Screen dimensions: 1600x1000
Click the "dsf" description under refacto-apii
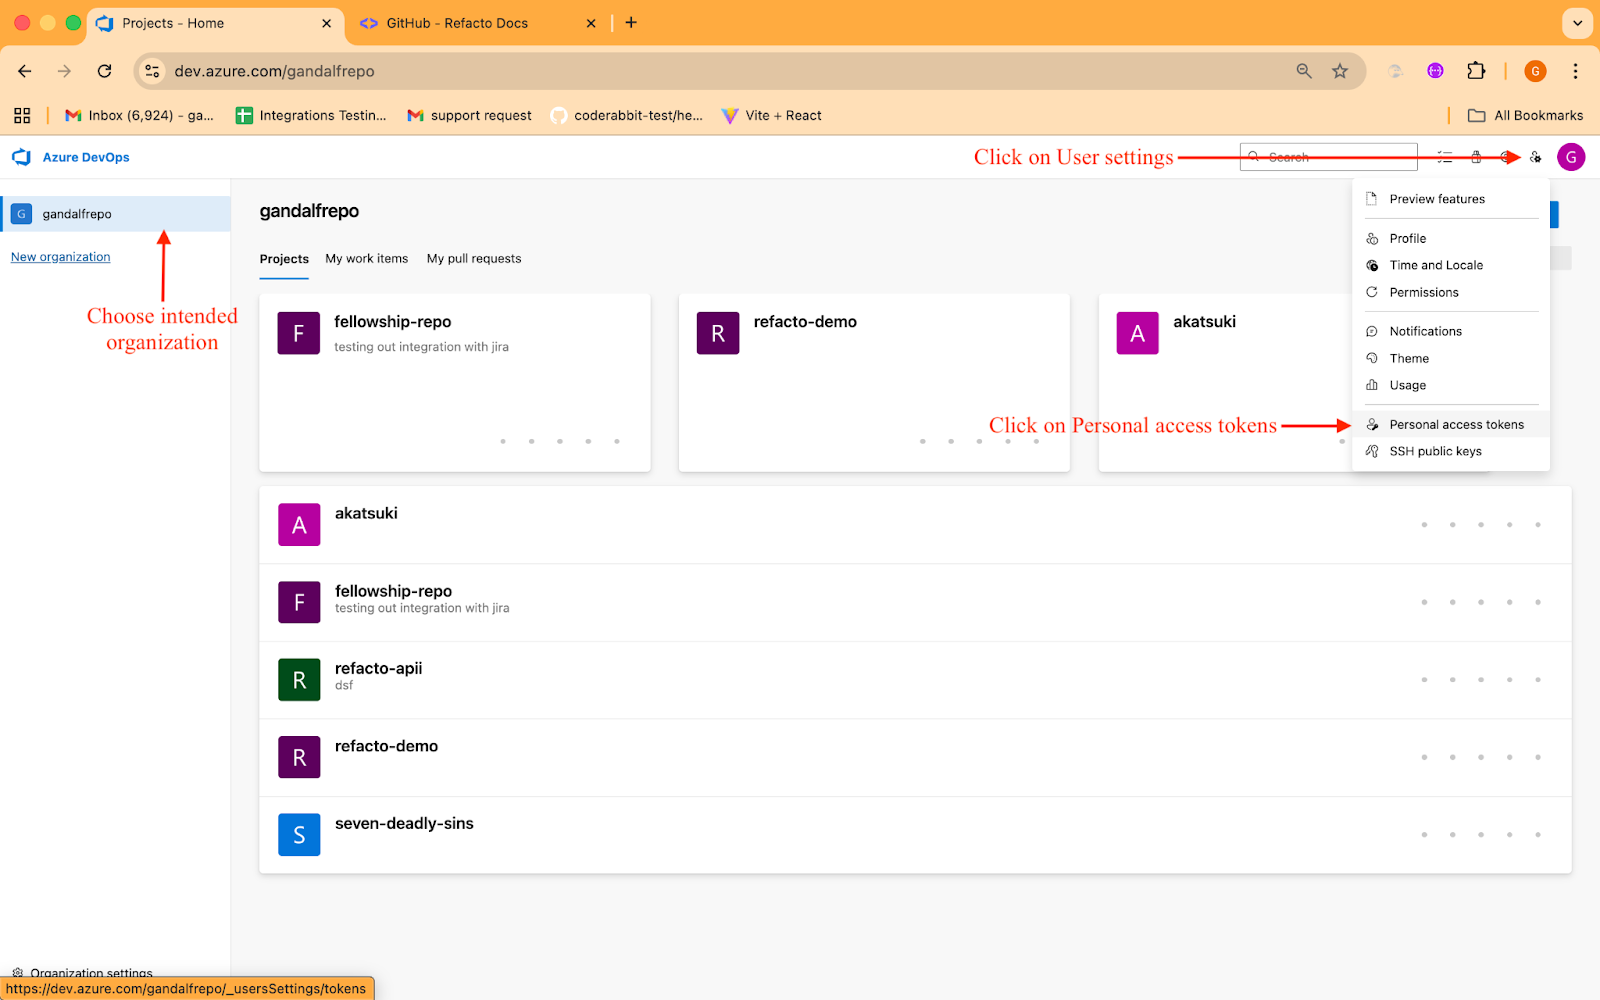pyautogui.click(x=344, y=686)
